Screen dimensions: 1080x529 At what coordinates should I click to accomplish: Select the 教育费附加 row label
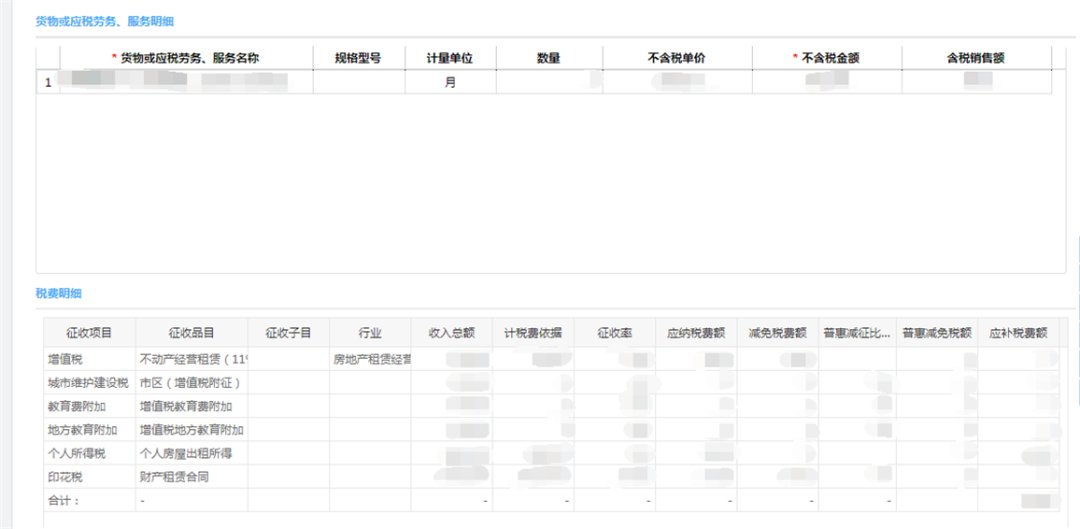[90, 406]
